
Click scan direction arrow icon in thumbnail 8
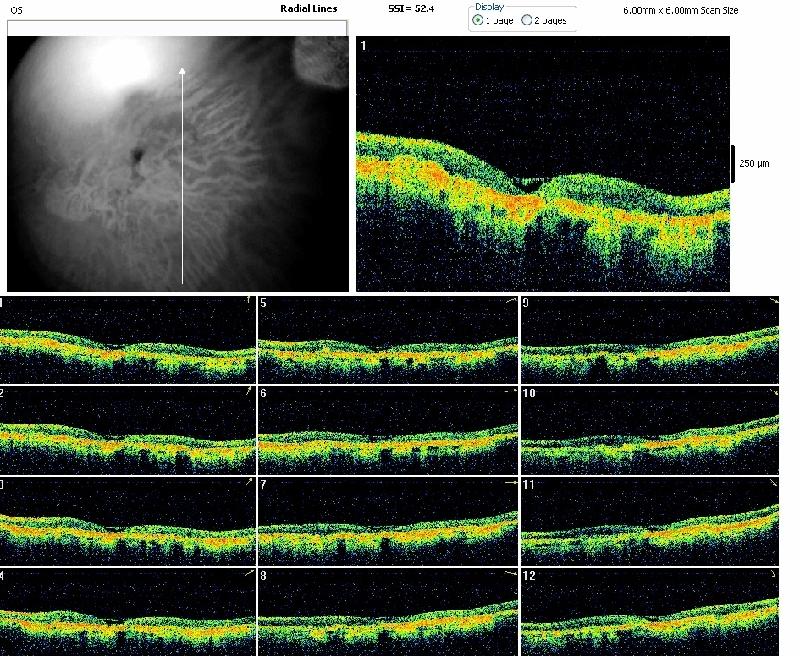point(513,574)
